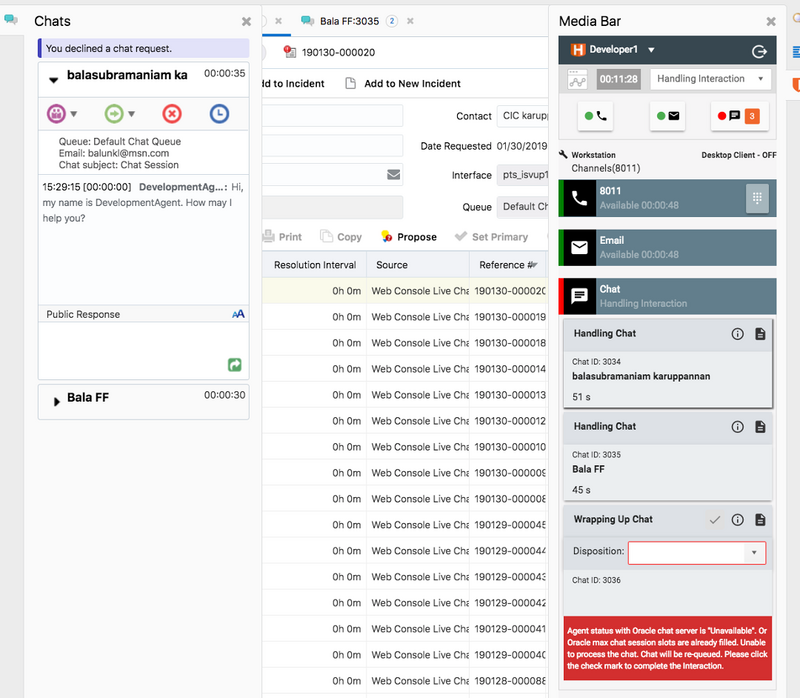800x698 pixels.
Task: Click the blue clock icon in chat toolbar
Action: click(x=219, y=114)
